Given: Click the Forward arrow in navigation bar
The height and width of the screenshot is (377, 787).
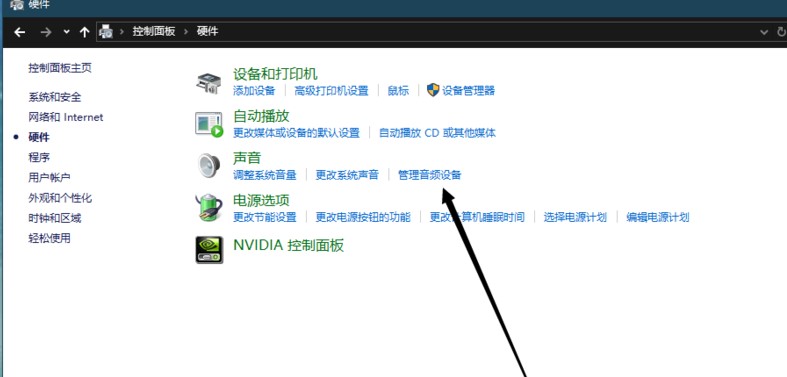Looking at the screenshot, I should click(46, 32).
